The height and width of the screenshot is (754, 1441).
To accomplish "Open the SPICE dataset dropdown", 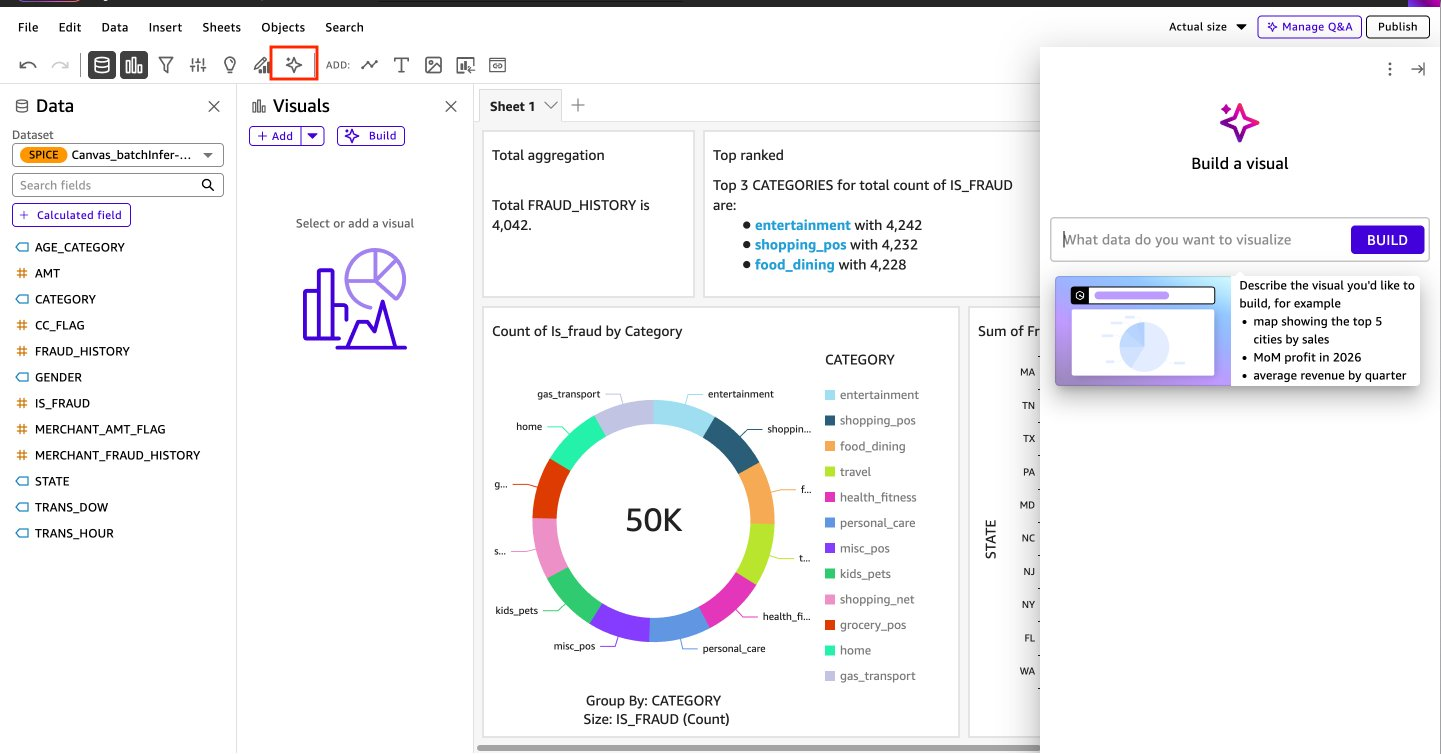I will (118, 155).
